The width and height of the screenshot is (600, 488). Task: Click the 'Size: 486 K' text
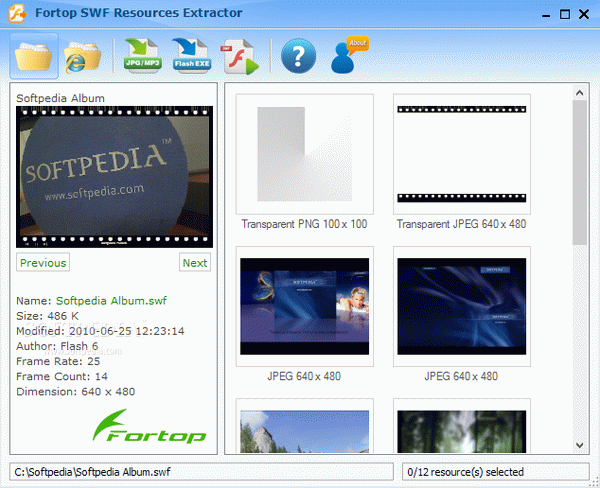pos(47,316)
